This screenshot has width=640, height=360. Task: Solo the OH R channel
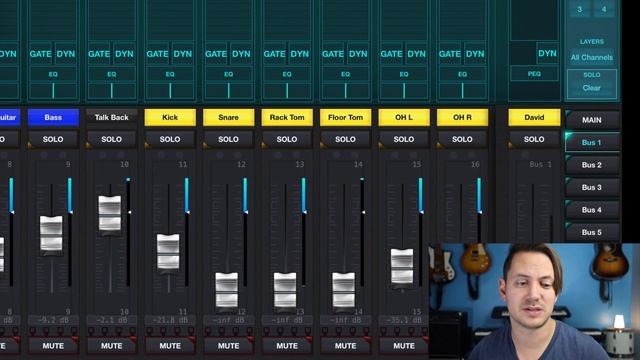click(462, 139)
